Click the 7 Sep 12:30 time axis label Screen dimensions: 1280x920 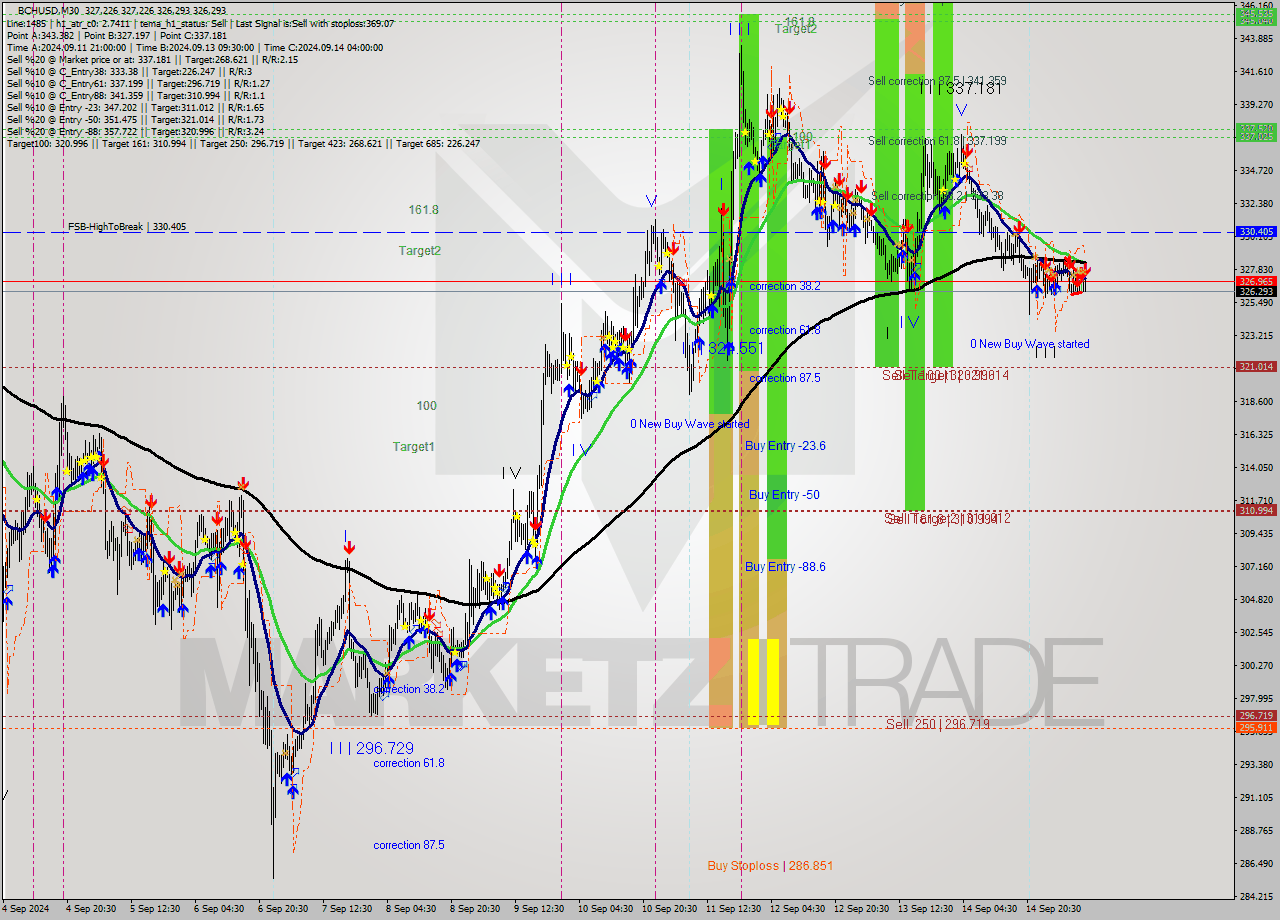coord(346,909)
